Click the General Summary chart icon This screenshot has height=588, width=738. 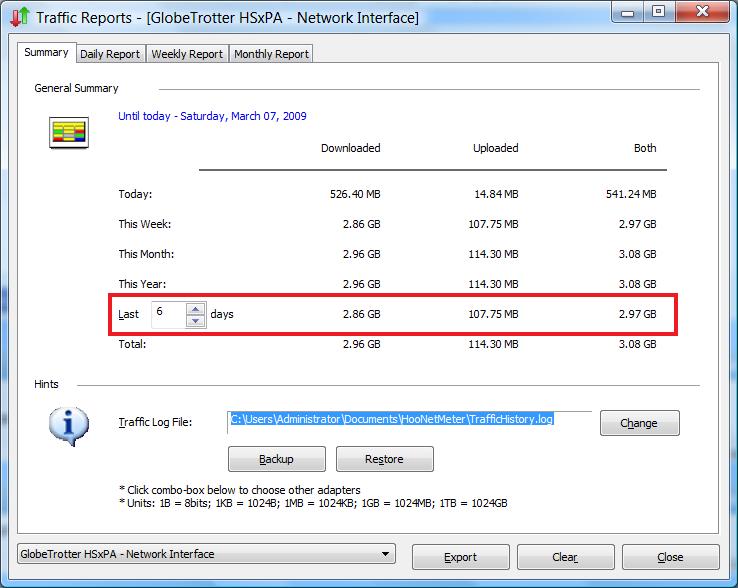pos(69,132)
